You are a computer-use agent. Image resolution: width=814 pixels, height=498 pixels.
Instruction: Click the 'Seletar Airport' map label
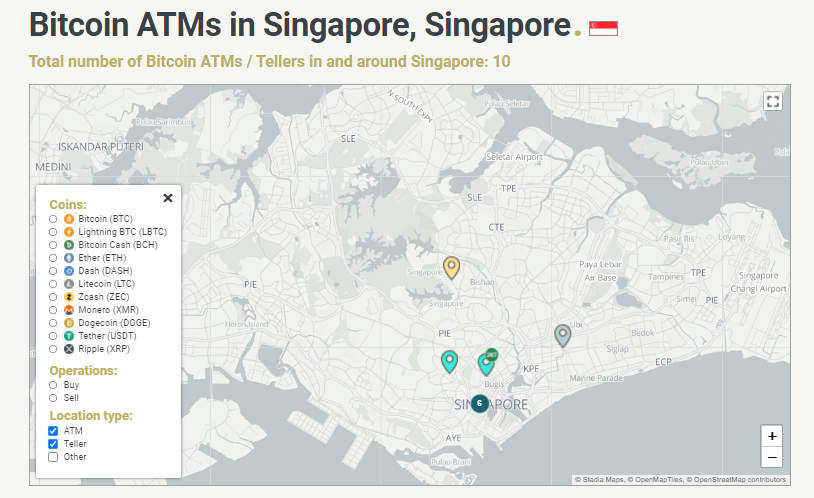pos(514,157)
